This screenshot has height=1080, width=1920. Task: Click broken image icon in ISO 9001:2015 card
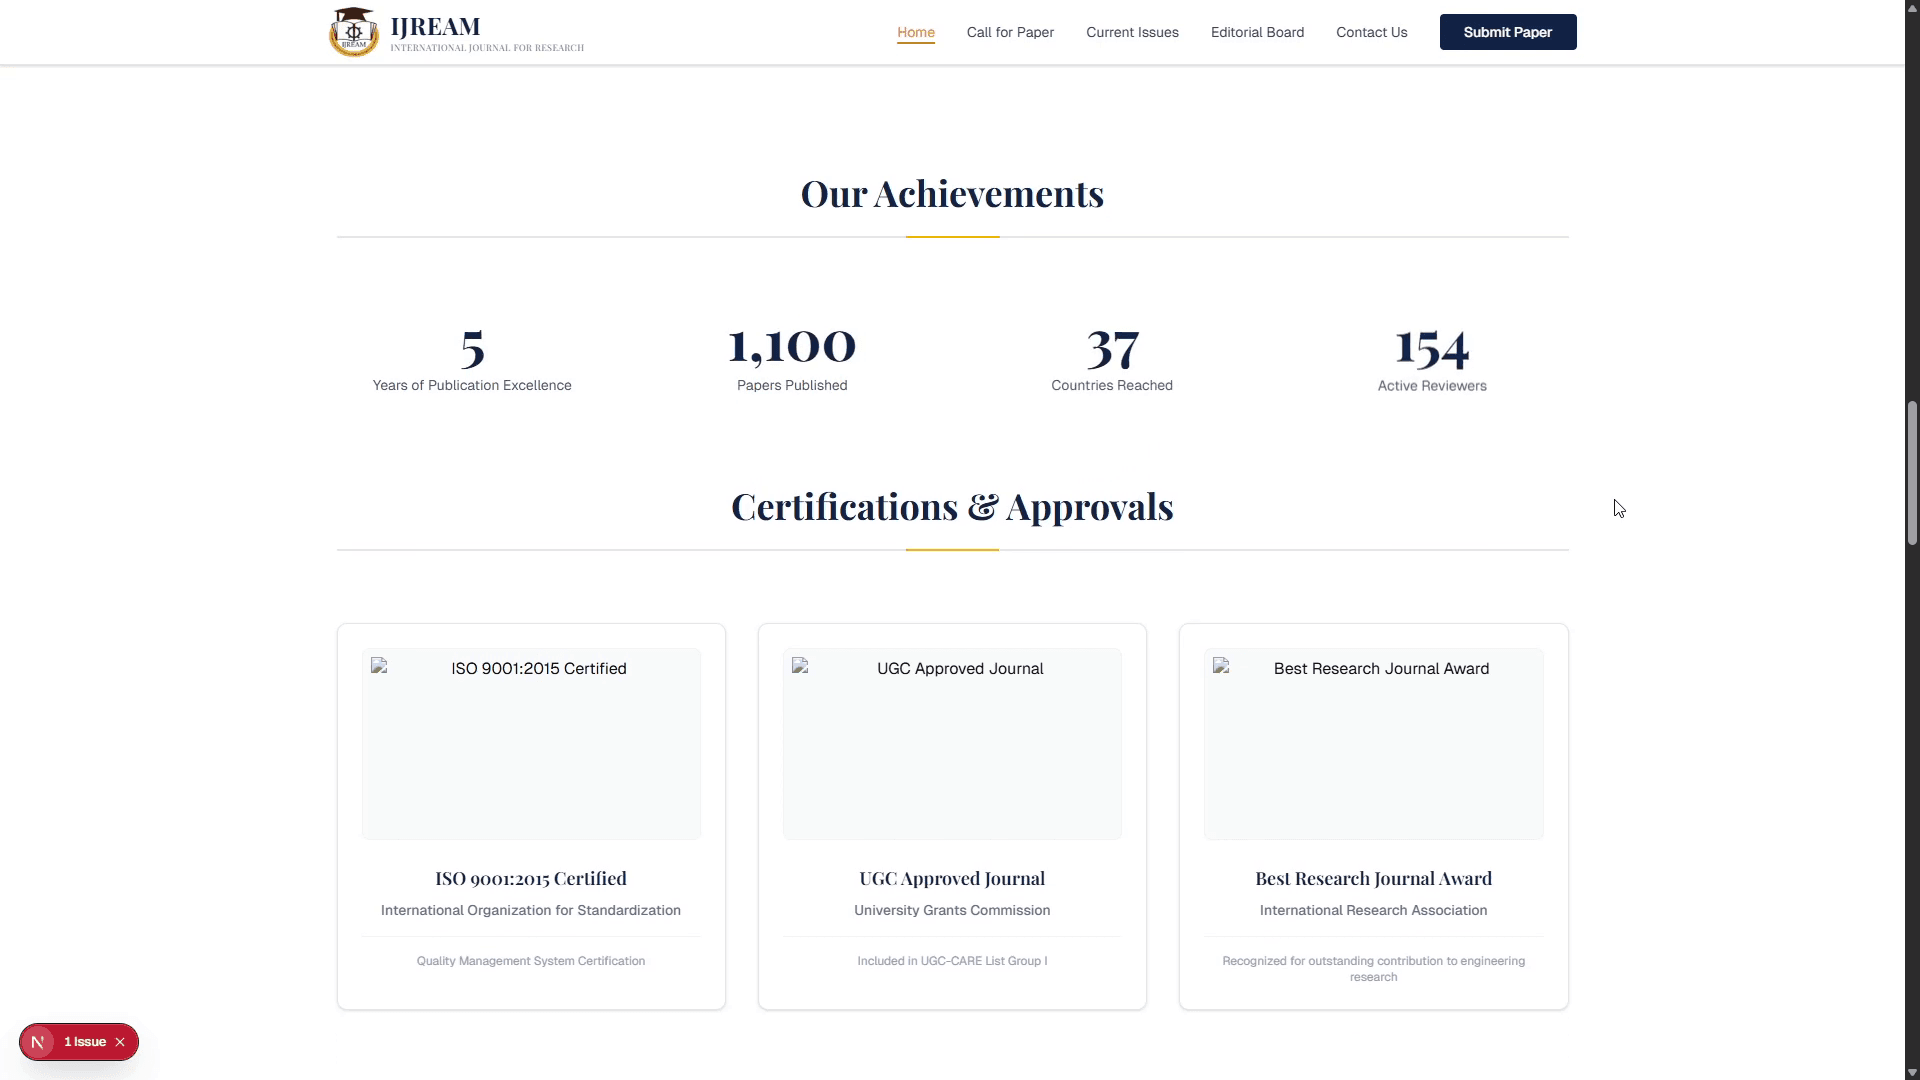point(379,666)
